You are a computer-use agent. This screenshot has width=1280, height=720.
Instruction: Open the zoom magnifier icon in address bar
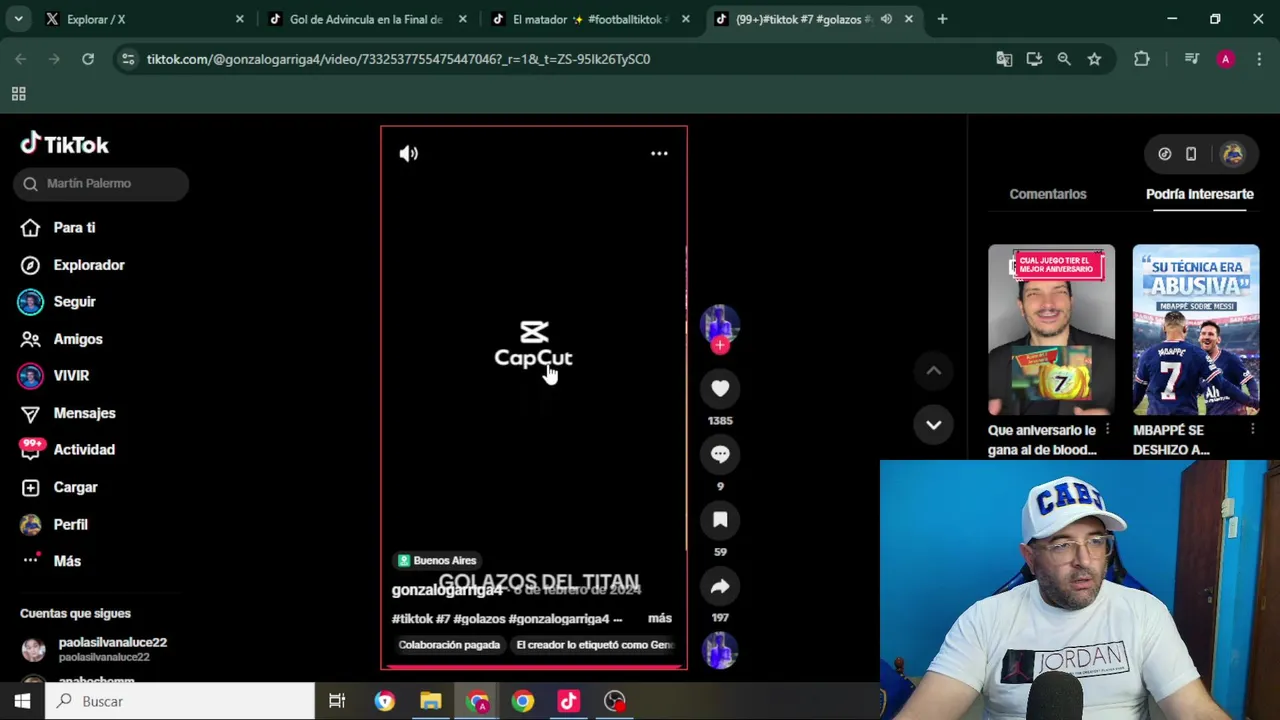(x=1064, y=59)
